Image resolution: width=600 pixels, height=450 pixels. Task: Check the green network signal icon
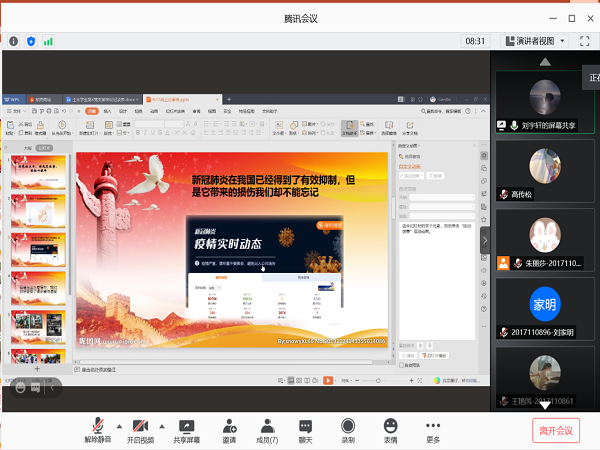pyautogui.click(x=48, y=41)
